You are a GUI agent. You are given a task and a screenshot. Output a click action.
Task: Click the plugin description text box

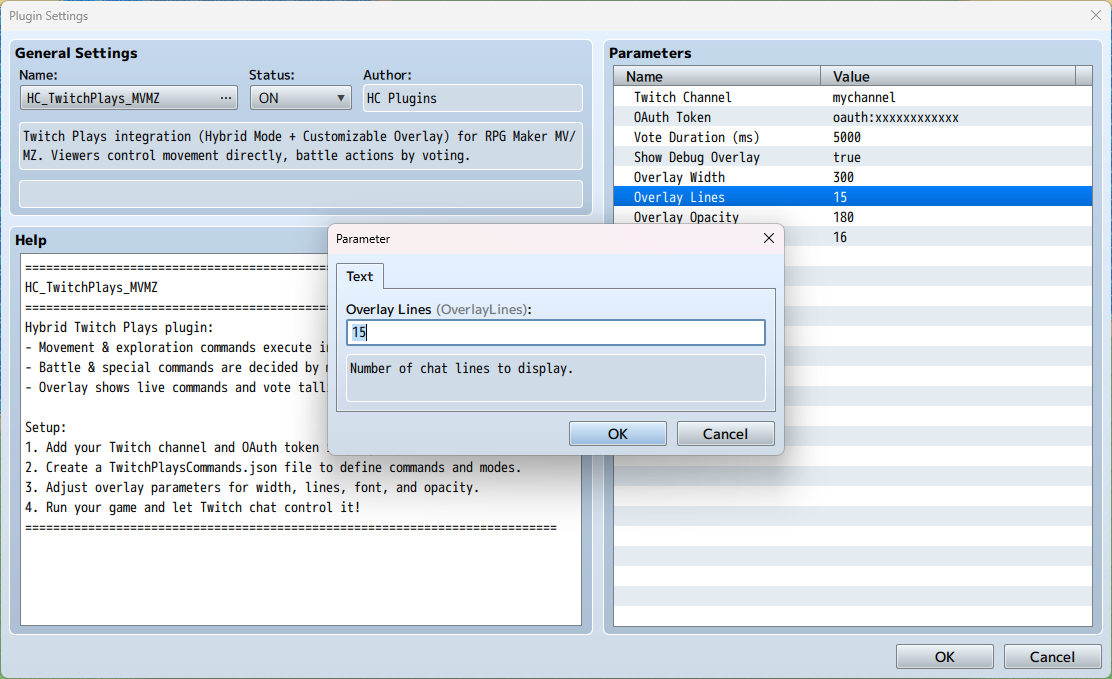click(301, 145)
